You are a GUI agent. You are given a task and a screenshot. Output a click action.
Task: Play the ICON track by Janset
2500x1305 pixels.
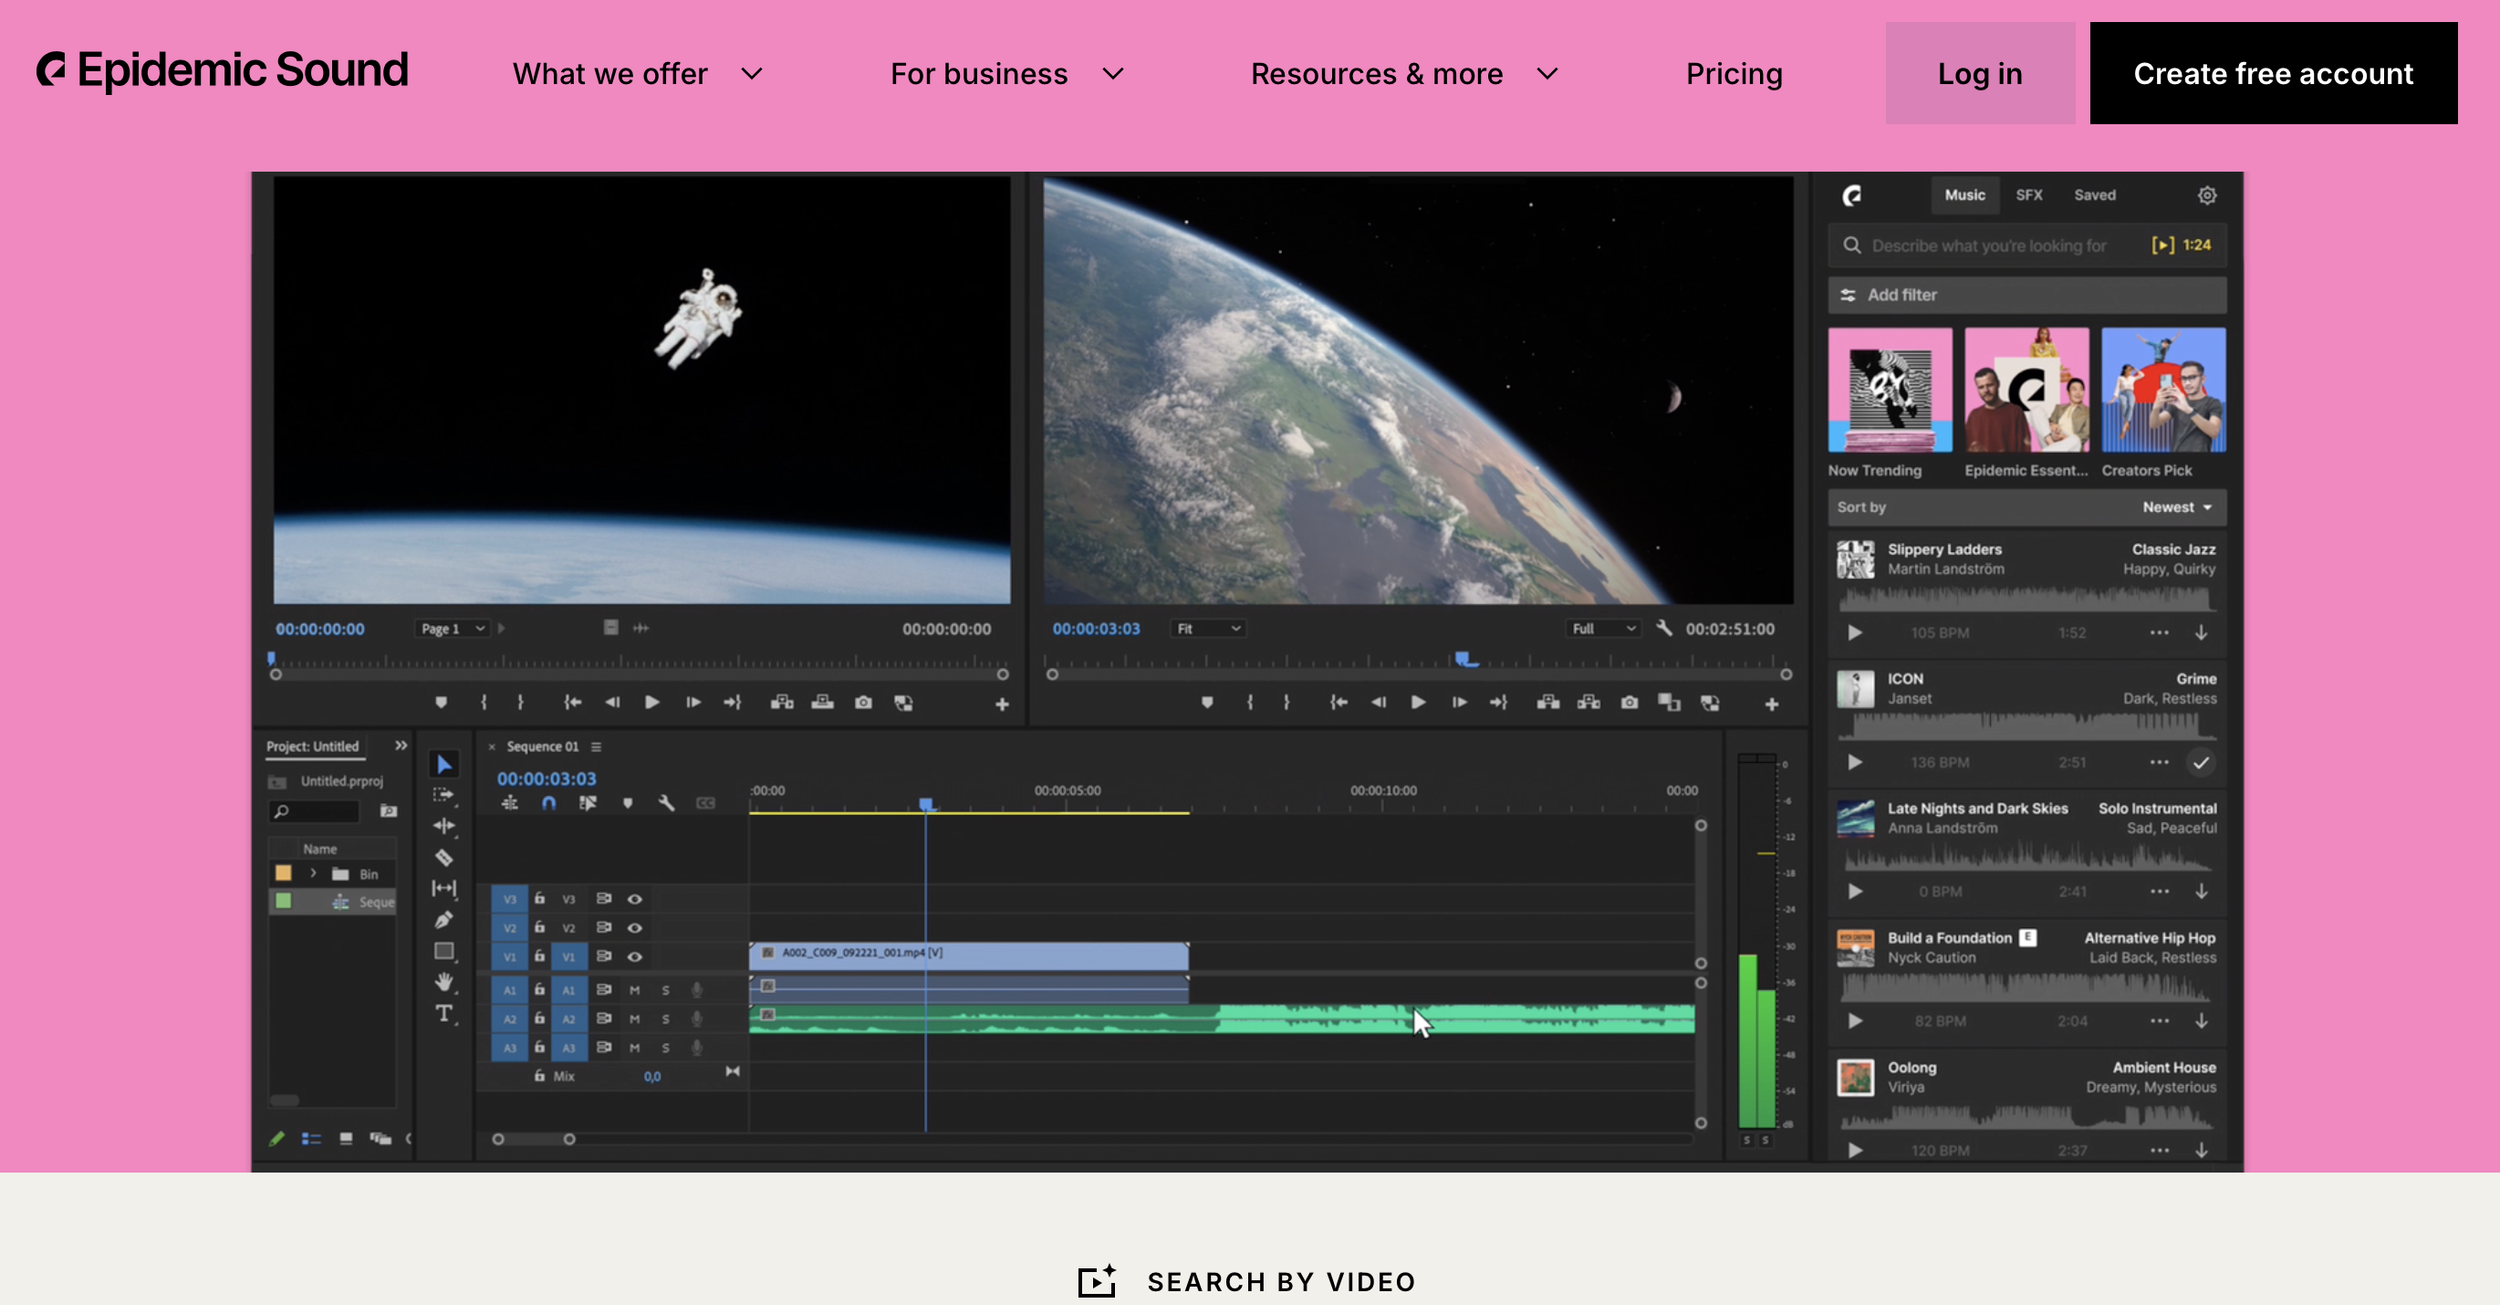coord(1855,763)
